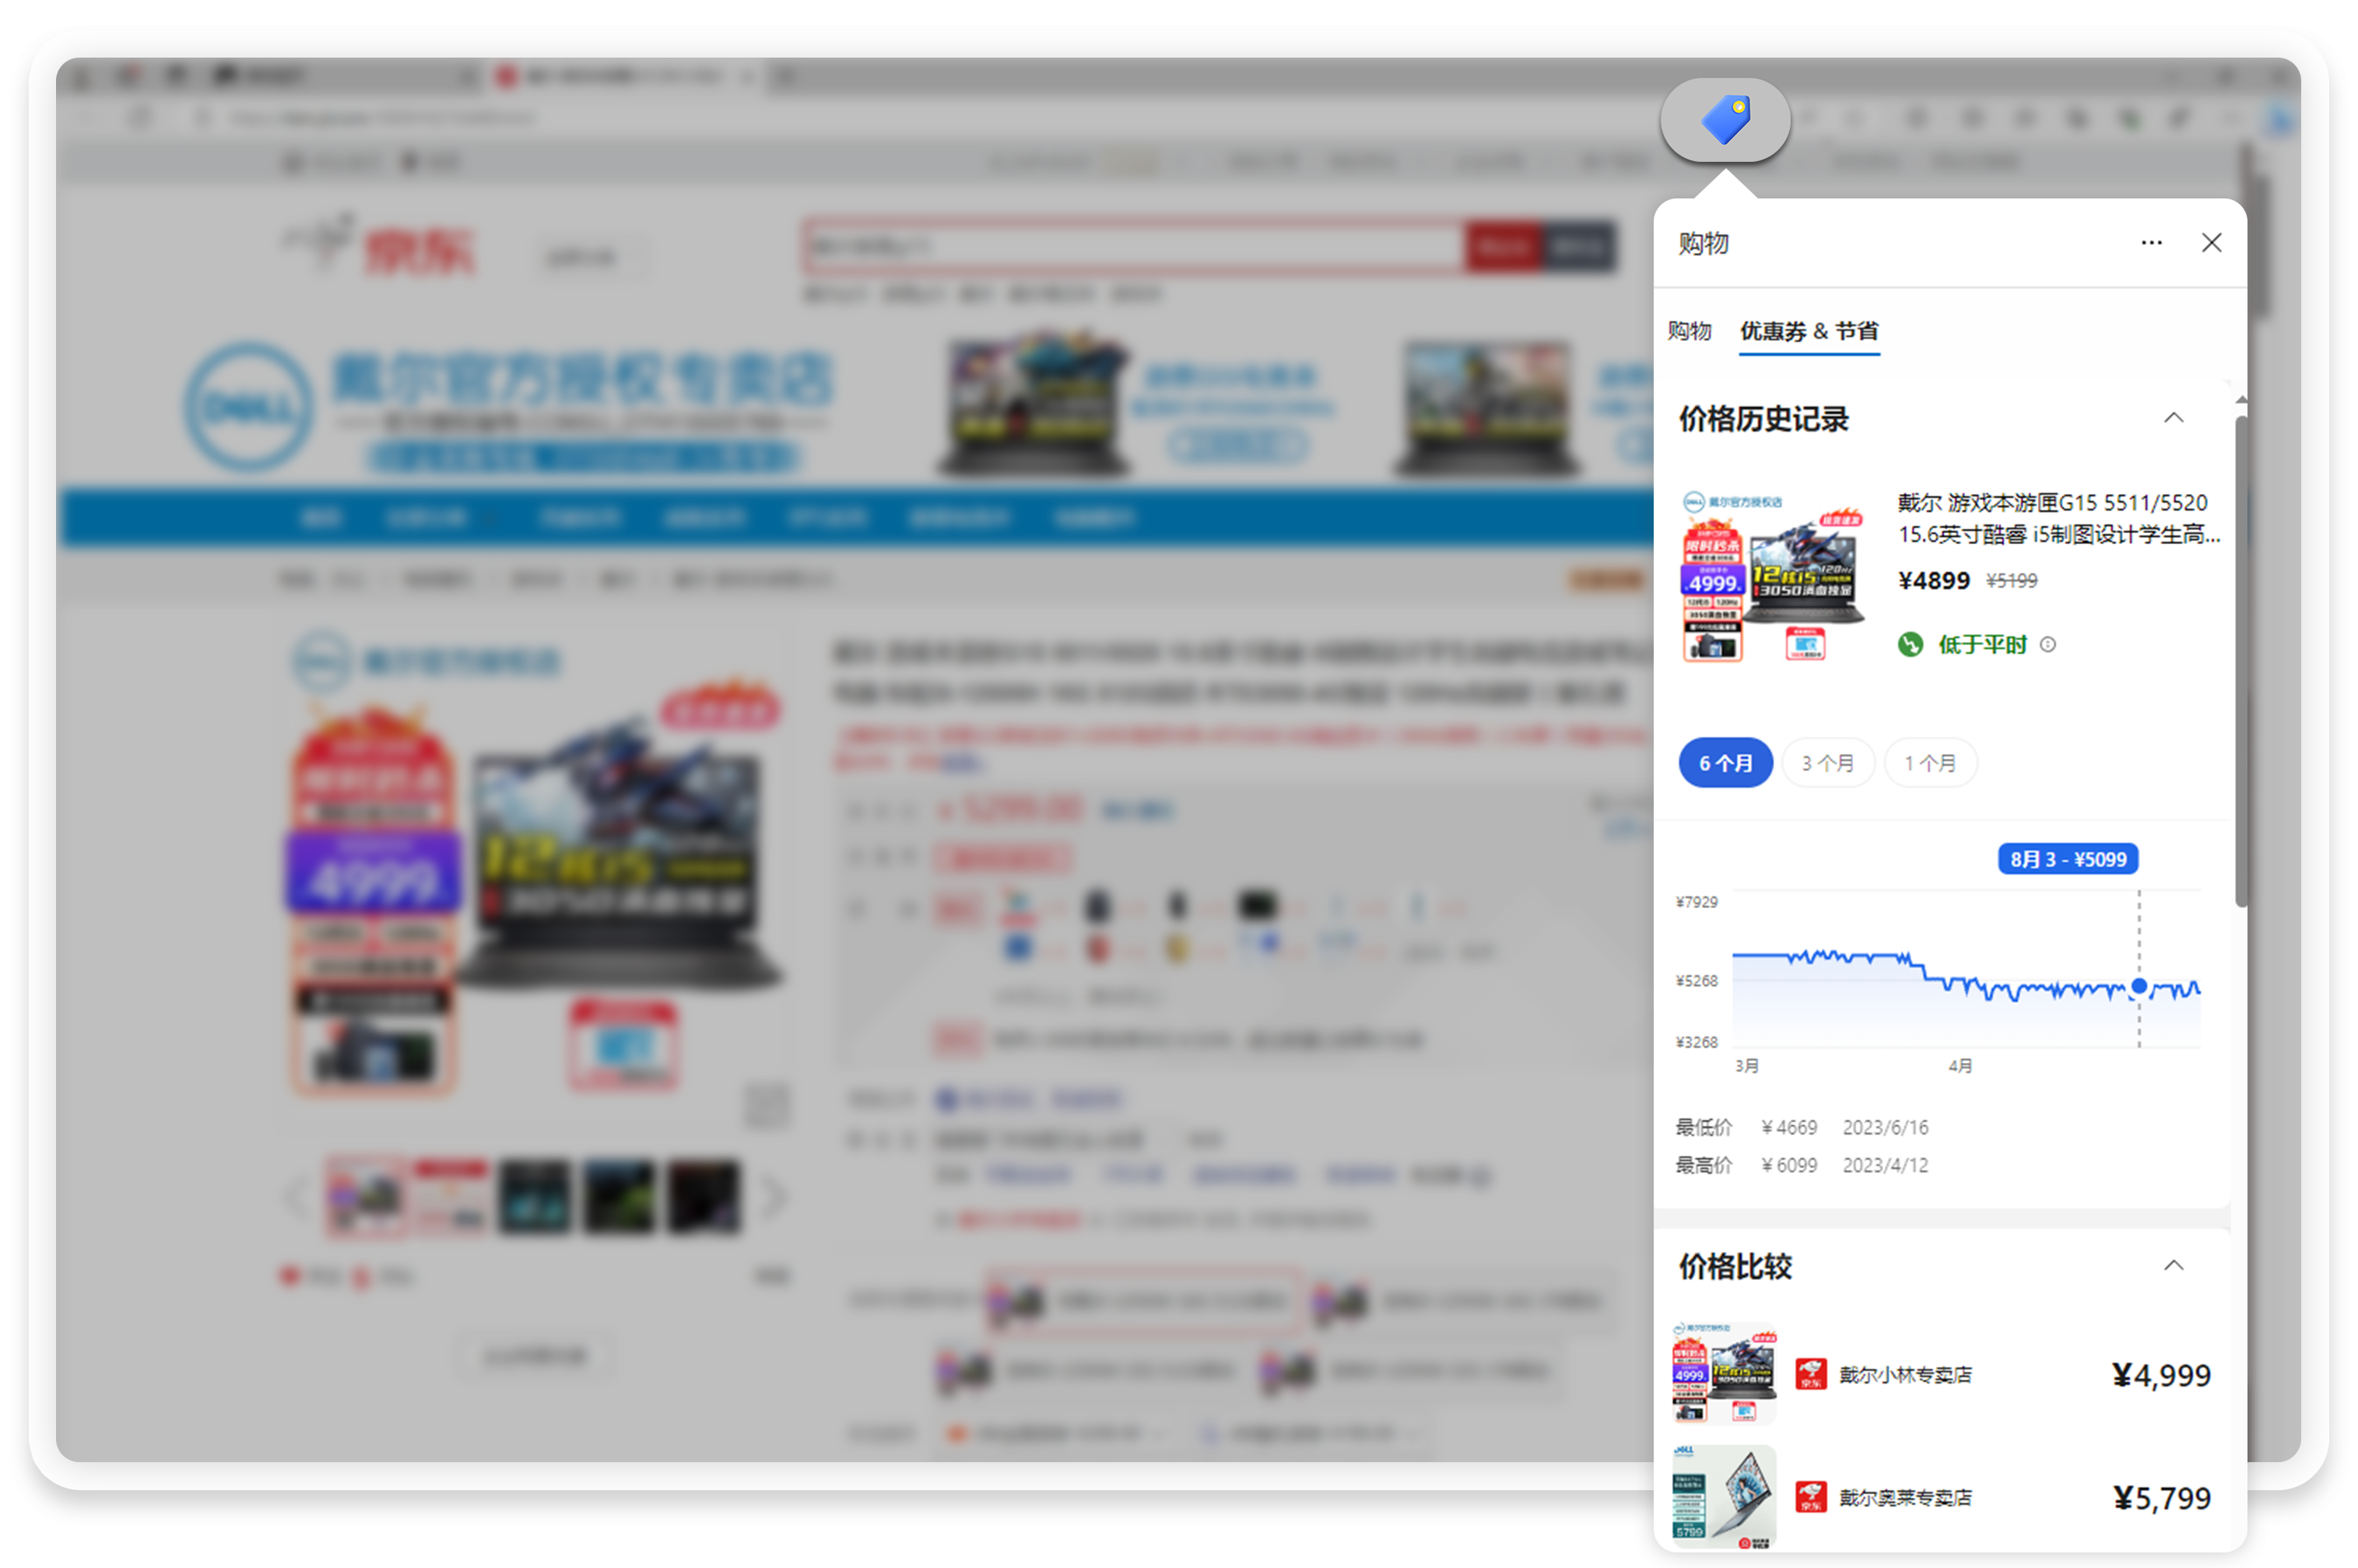Click the 最低价 value ¥ 4669
The image size is (2358, 1568).
click(1789, 1128)
